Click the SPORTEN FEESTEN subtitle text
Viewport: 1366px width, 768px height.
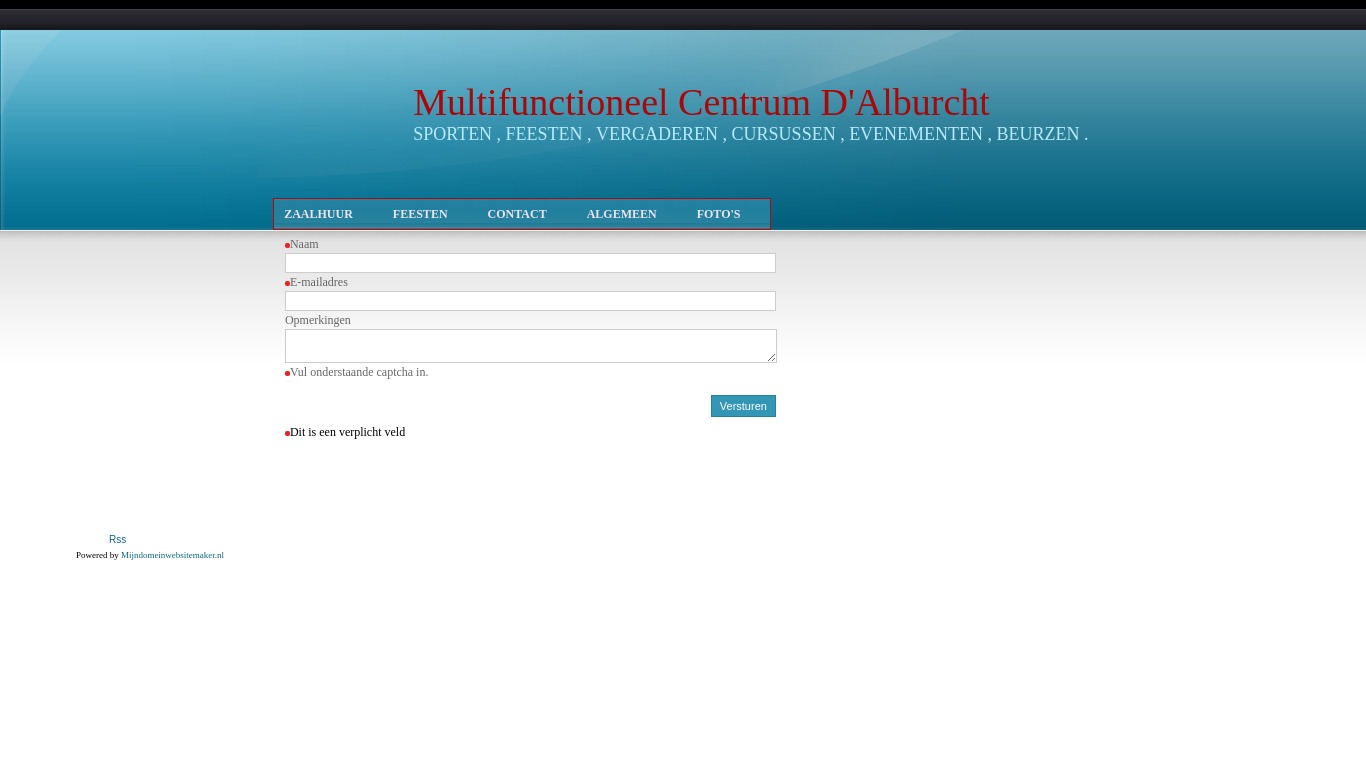(x=750, y=134)
